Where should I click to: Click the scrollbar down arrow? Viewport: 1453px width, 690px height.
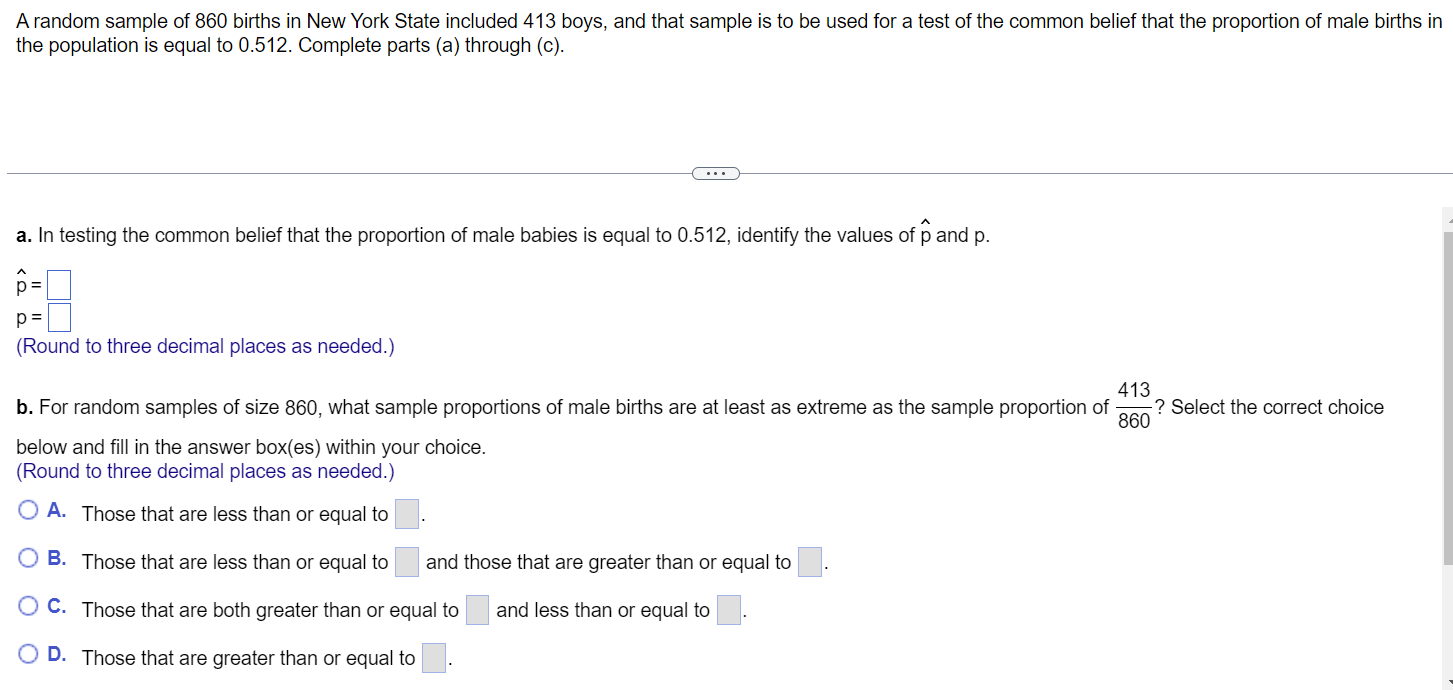pos(1446,680)
